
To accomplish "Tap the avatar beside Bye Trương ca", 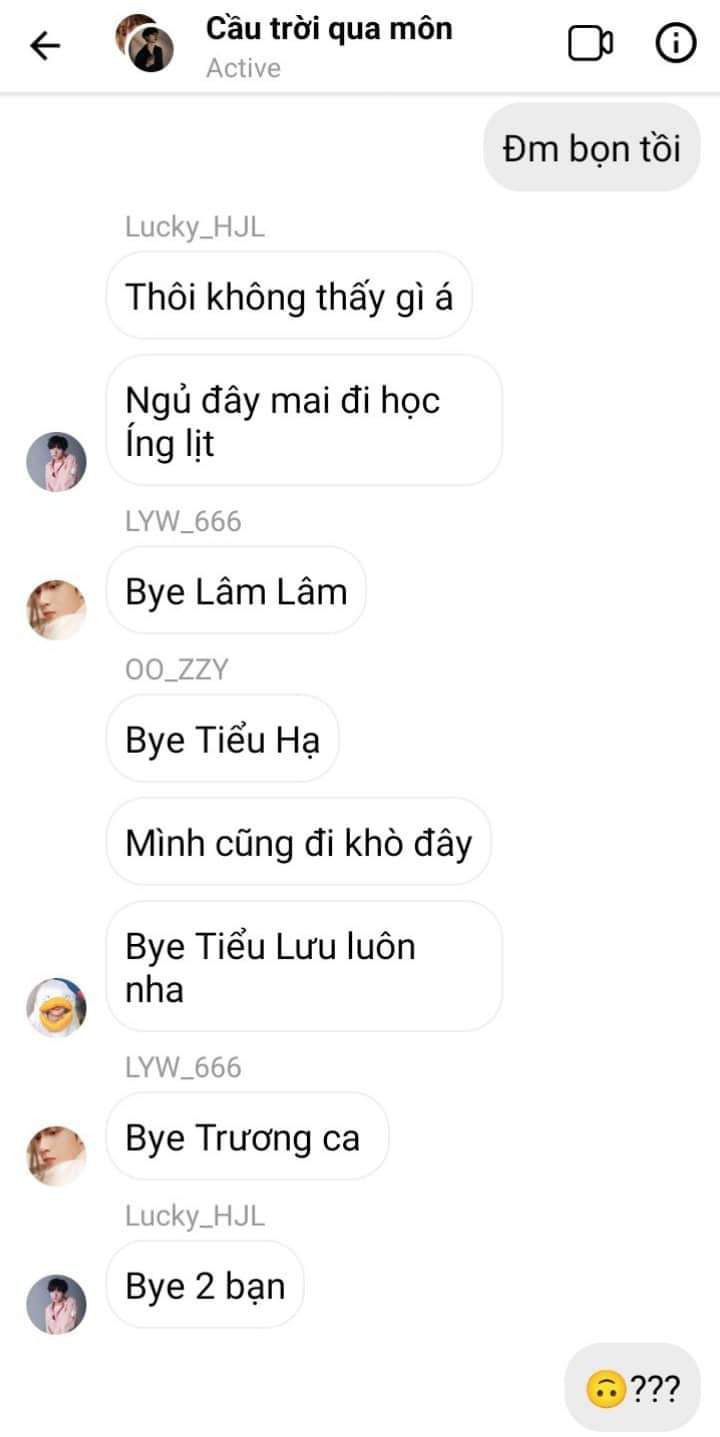I will tap(56, 1155).
